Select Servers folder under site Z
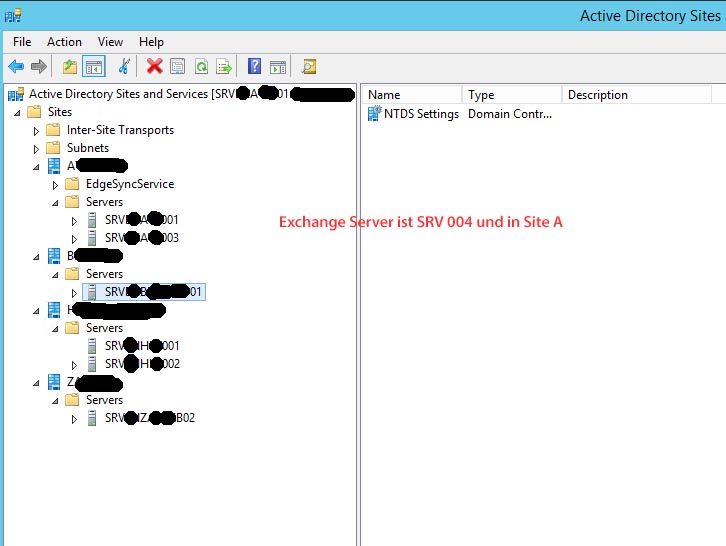The height and width of the screenshot is (546, 726). [x=104, y=400]
